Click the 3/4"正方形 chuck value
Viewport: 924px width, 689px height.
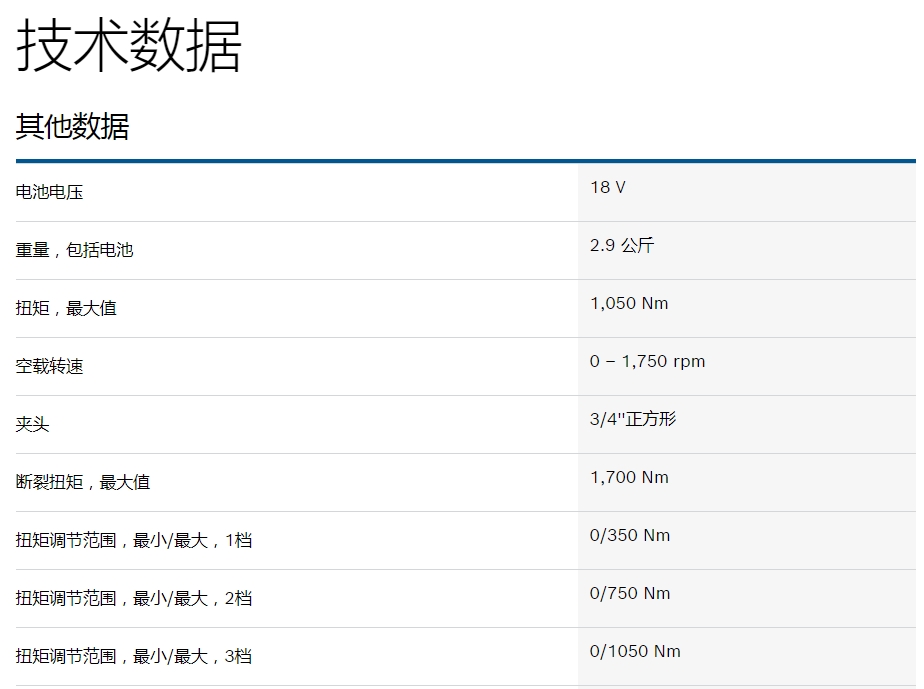pos(632,419)
